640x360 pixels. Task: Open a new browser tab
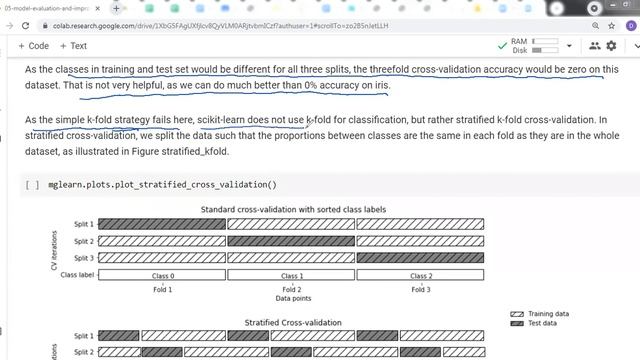click(116, 8)
